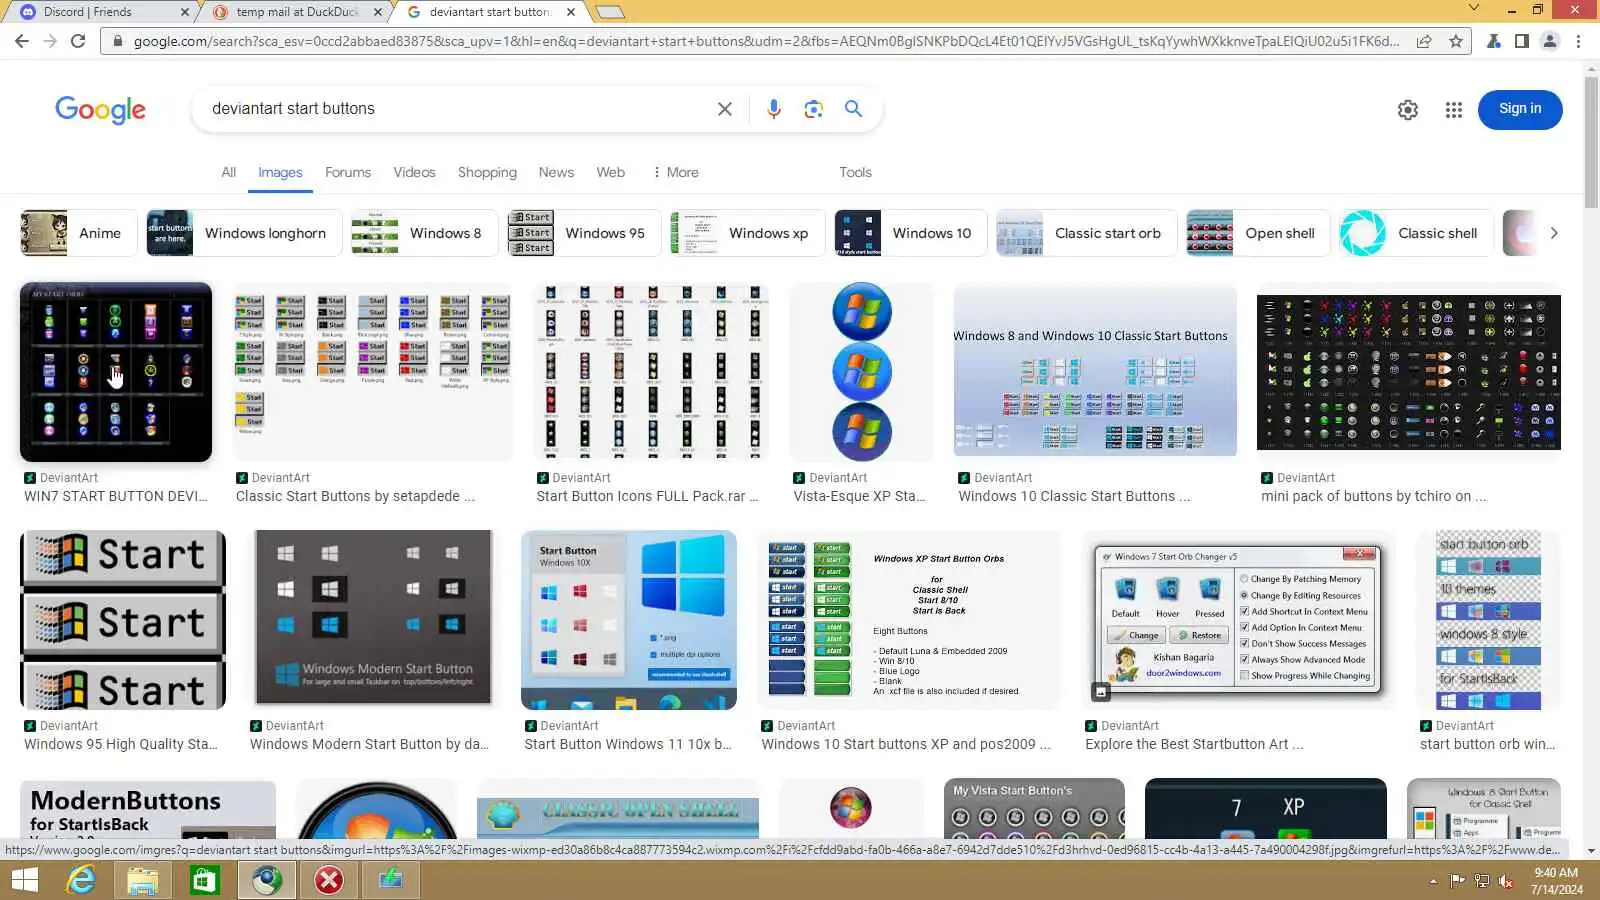Filter images by the Windows 95 chip
This screenshot has width=1600, height=900.
pos(584,233)
